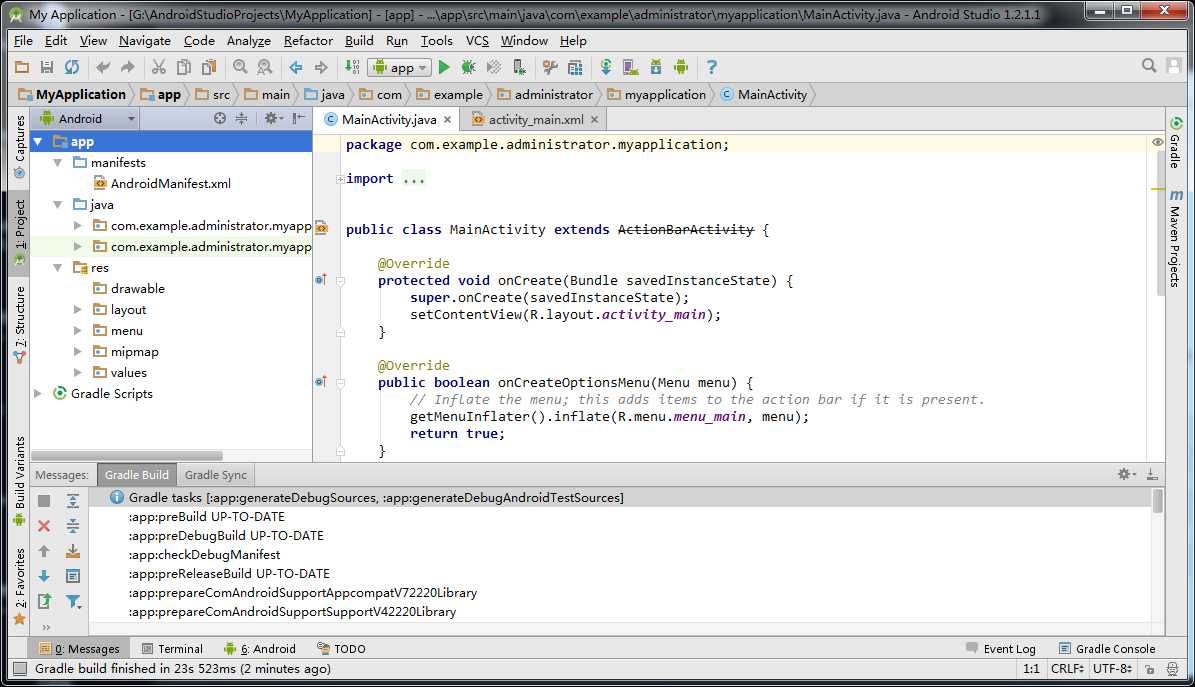Screen dimensions: 1195x687
Task: Collapse the manifests folder
Action: (x=58, y=162)
